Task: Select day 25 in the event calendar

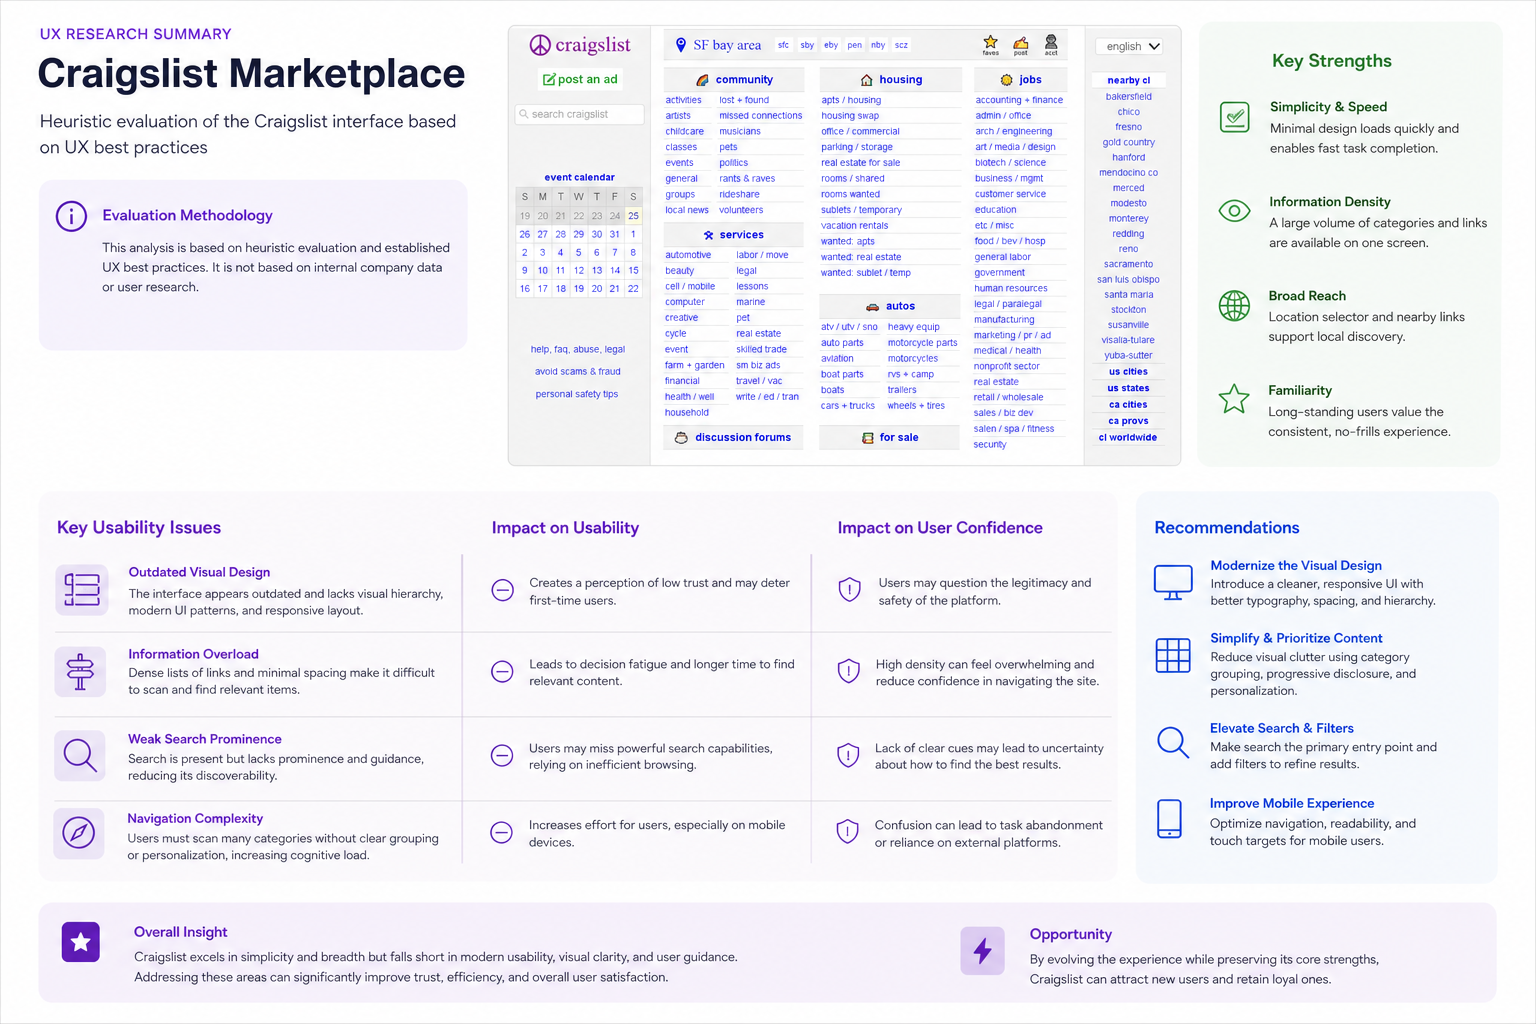Action: pos(633,216)
